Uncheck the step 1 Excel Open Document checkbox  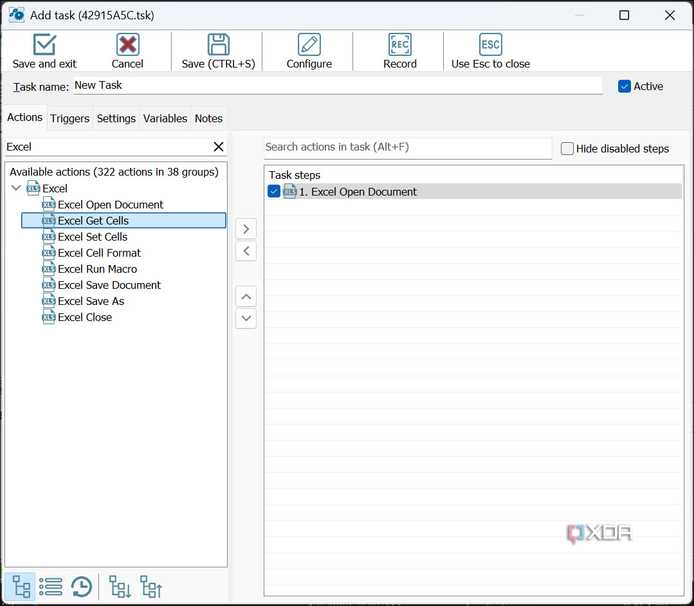tap(274, 192)
